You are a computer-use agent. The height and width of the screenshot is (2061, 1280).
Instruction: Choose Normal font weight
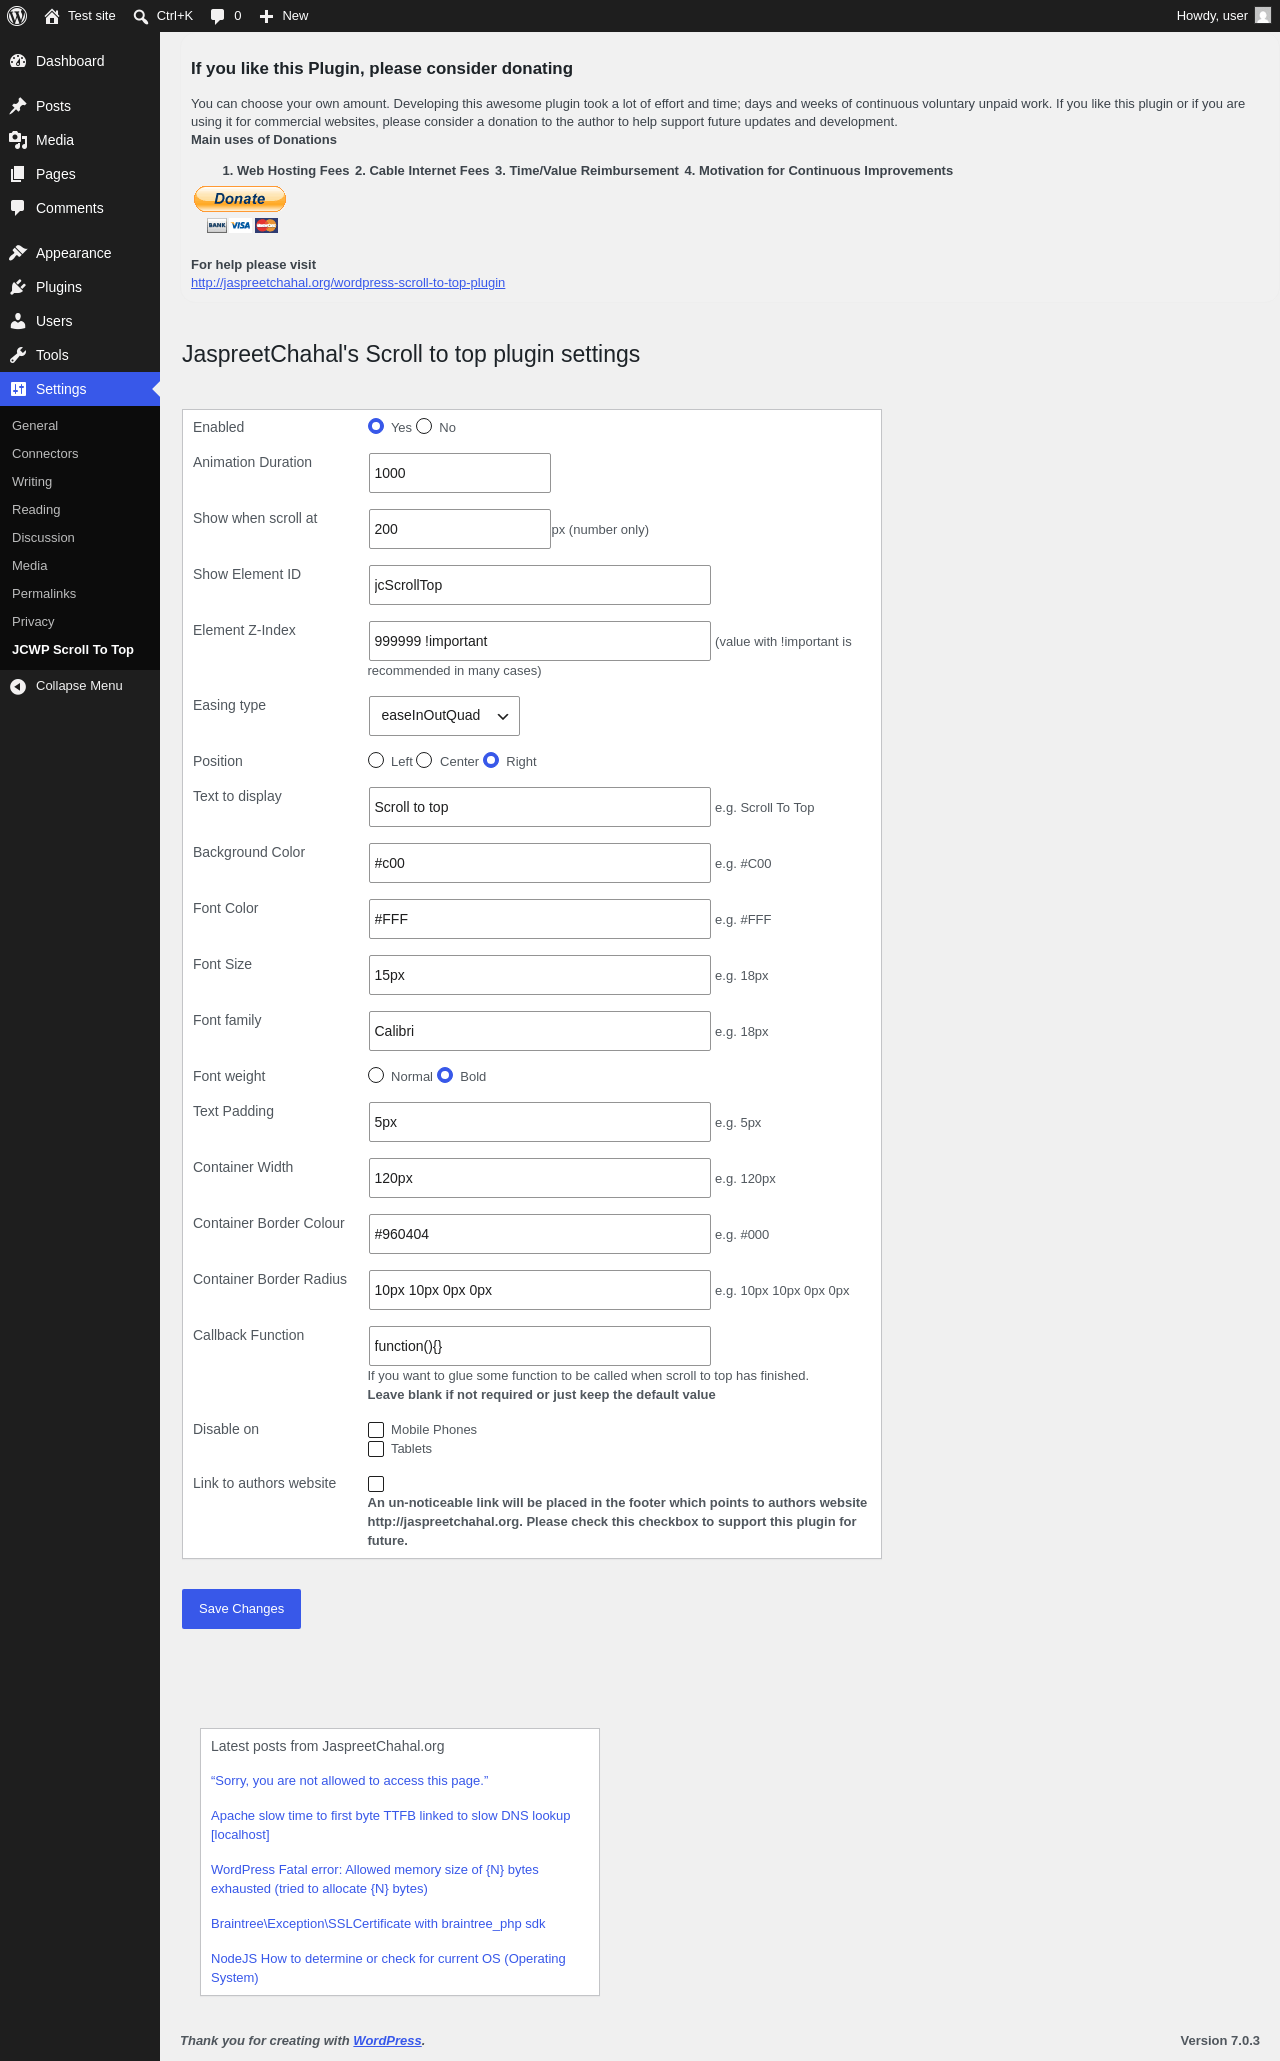376,1075
